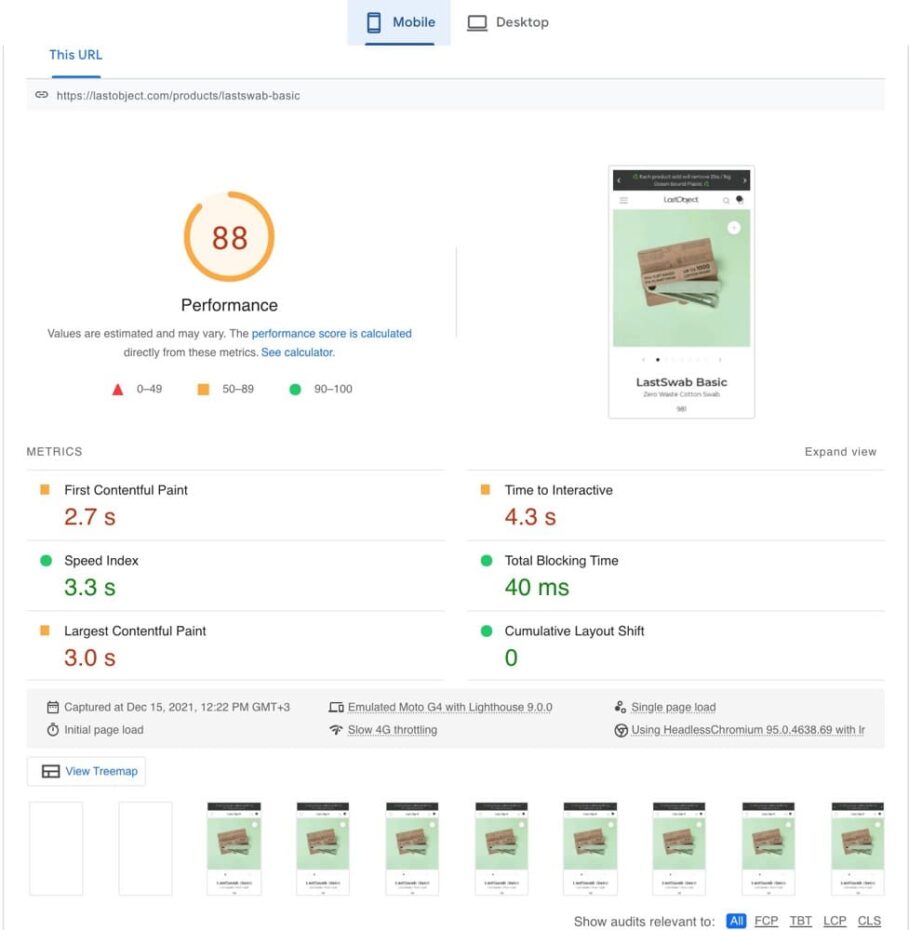Click the stopwatch icon for initial page load
The height and width of the screenshot is (930, 909).
[x=53, y=730]
